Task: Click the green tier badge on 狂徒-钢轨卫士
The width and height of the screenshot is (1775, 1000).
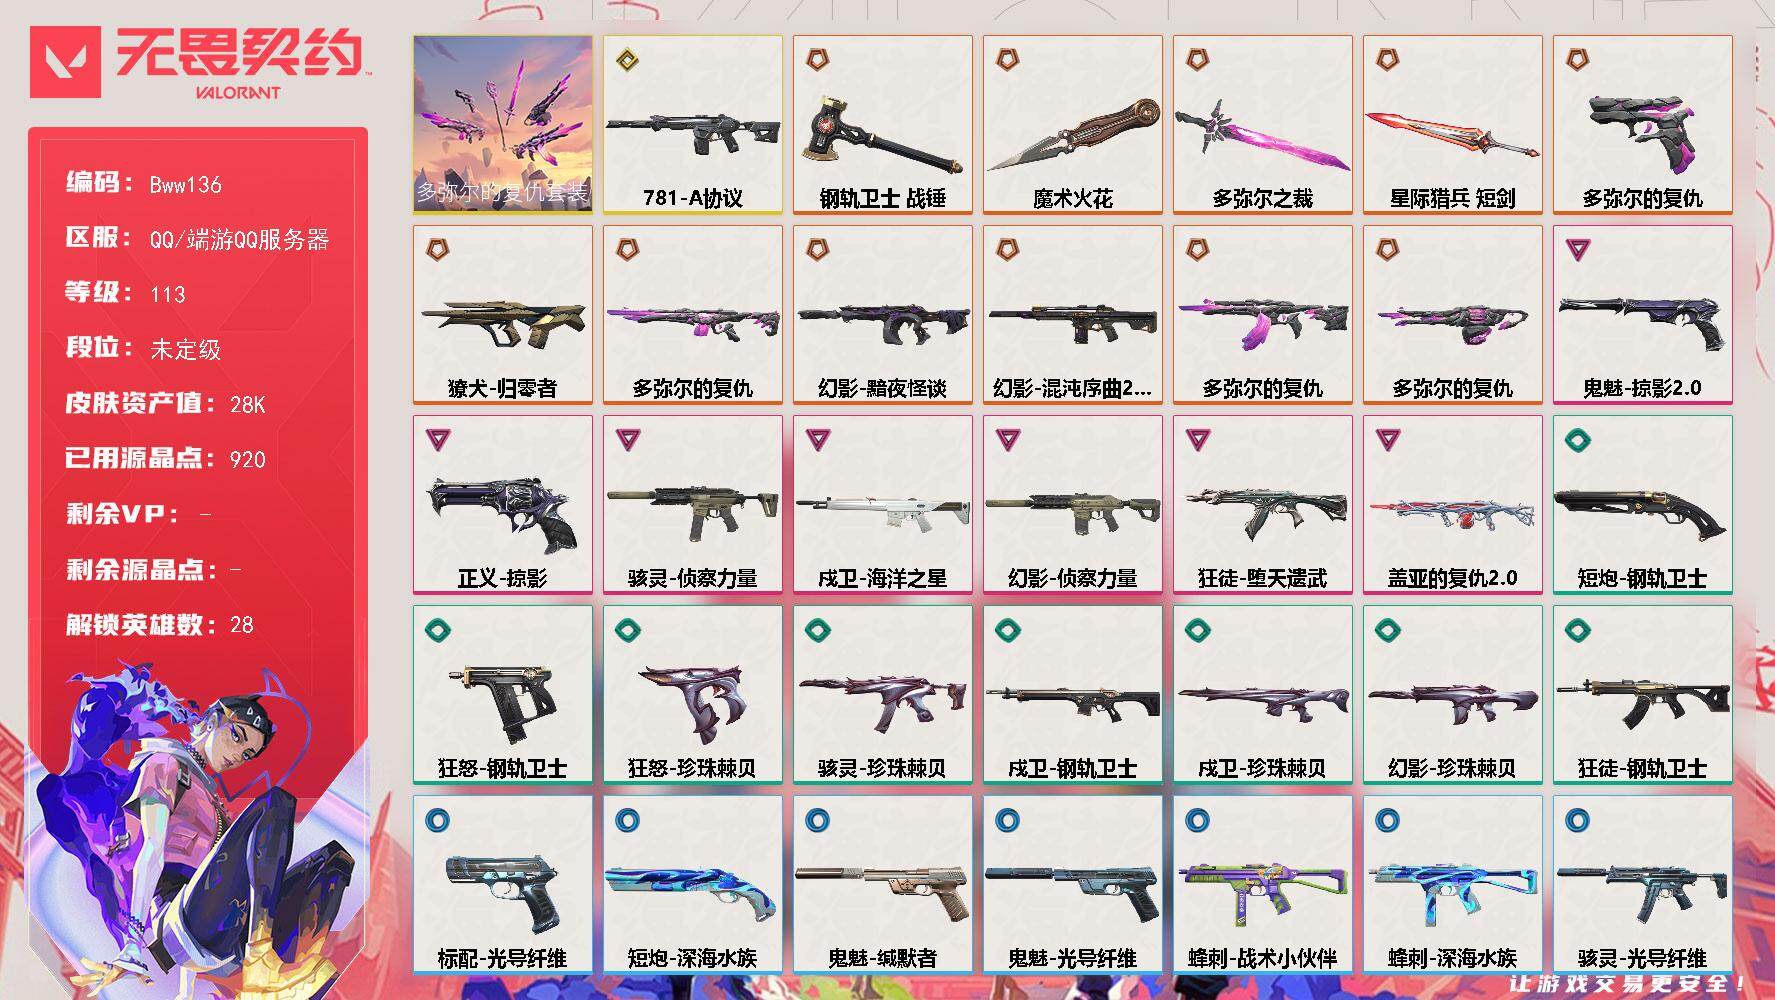Action: (x=1577, y=630)
